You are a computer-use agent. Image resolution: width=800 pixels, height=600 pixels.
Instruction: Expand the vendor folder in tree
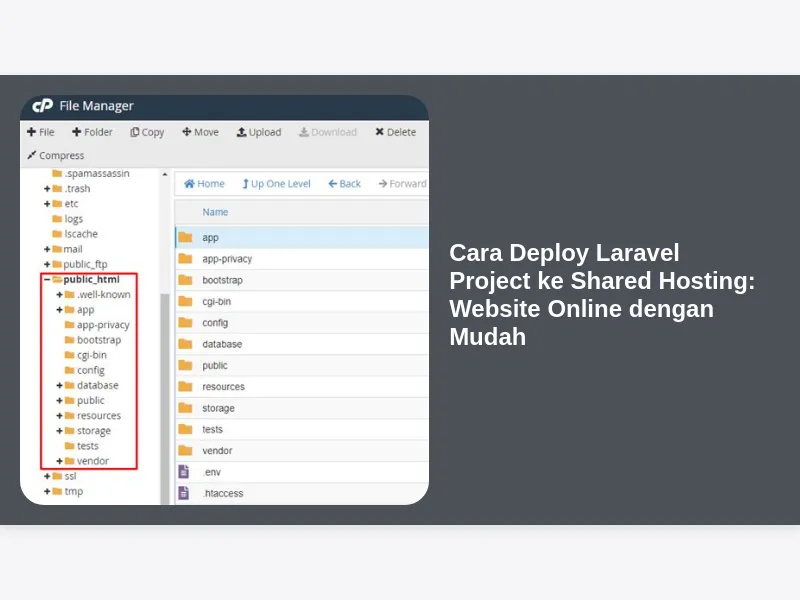[x=60, y=461]
